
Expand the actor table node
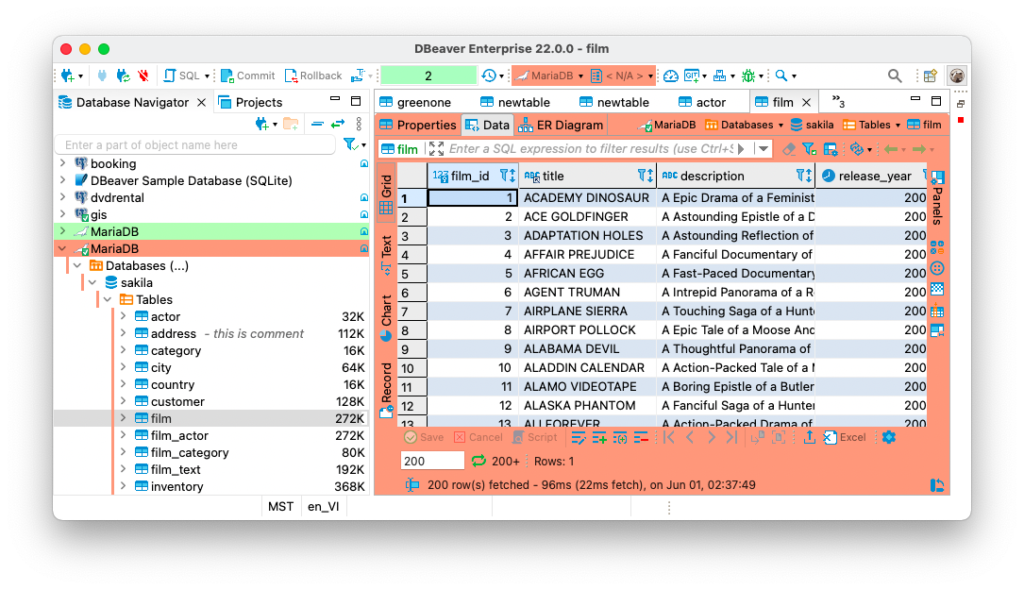(123, 317)
